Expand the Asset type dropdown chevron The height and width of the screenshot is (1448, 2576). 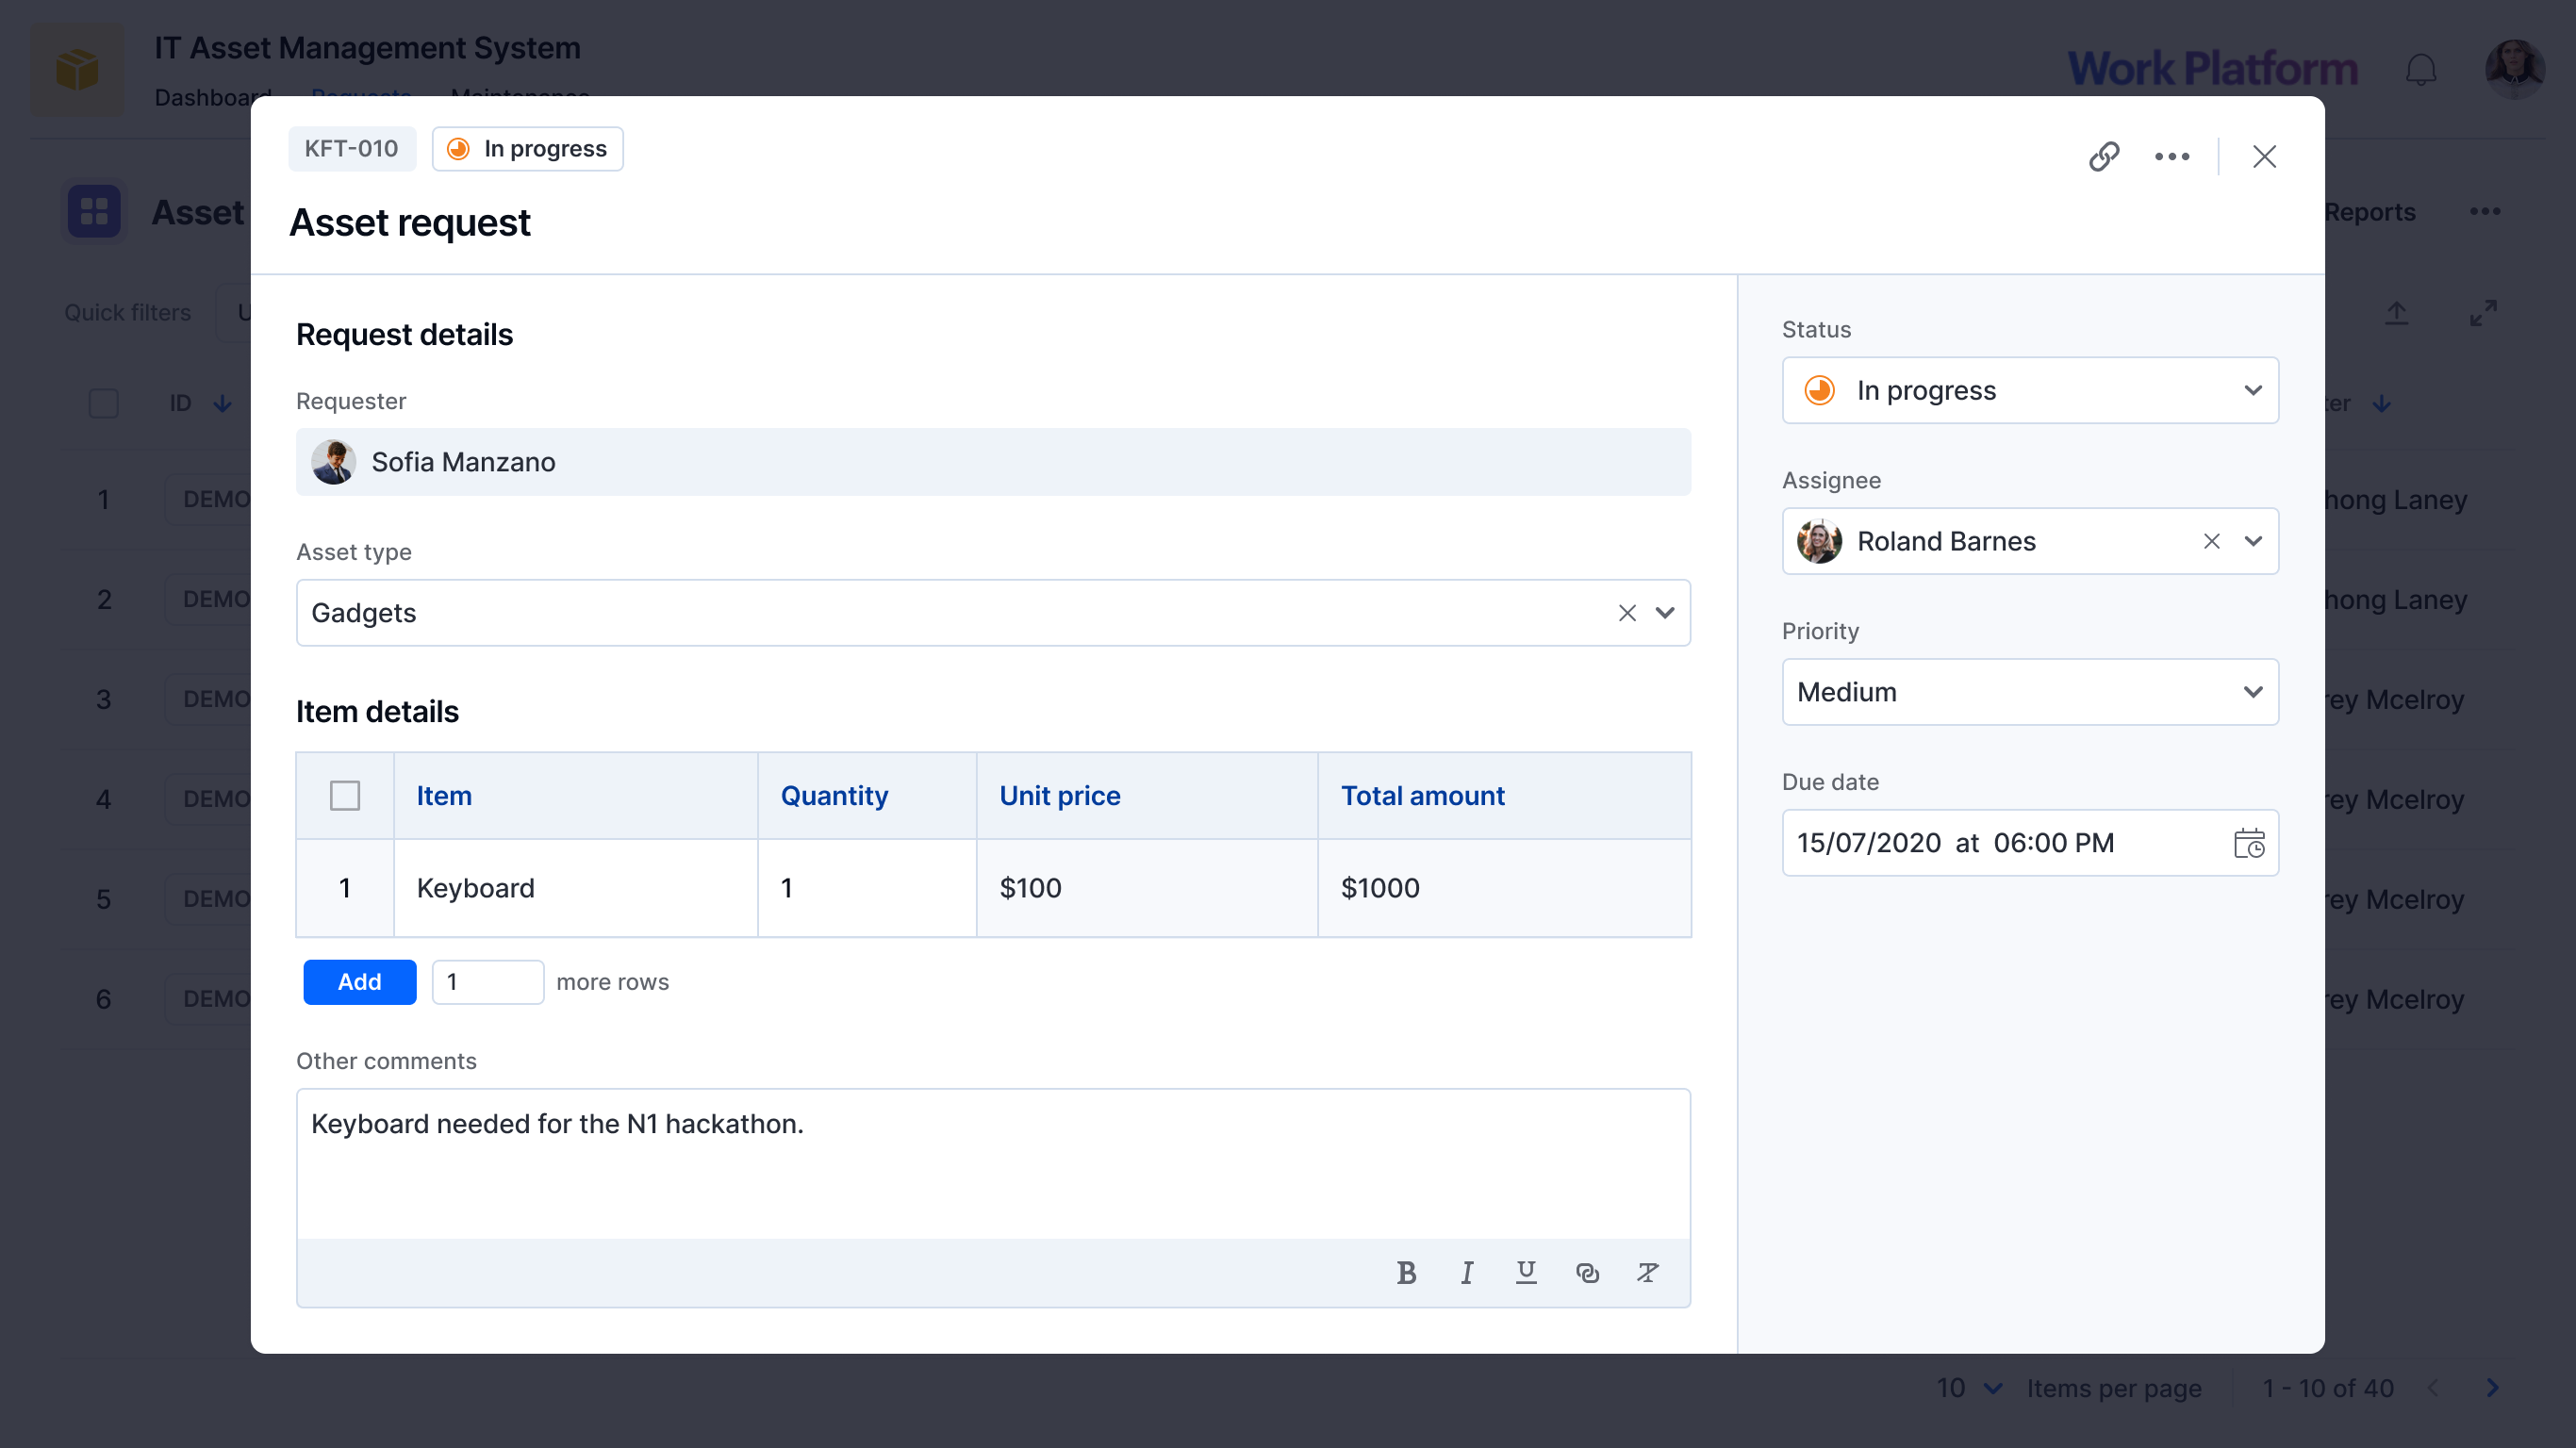(1665, 613)
